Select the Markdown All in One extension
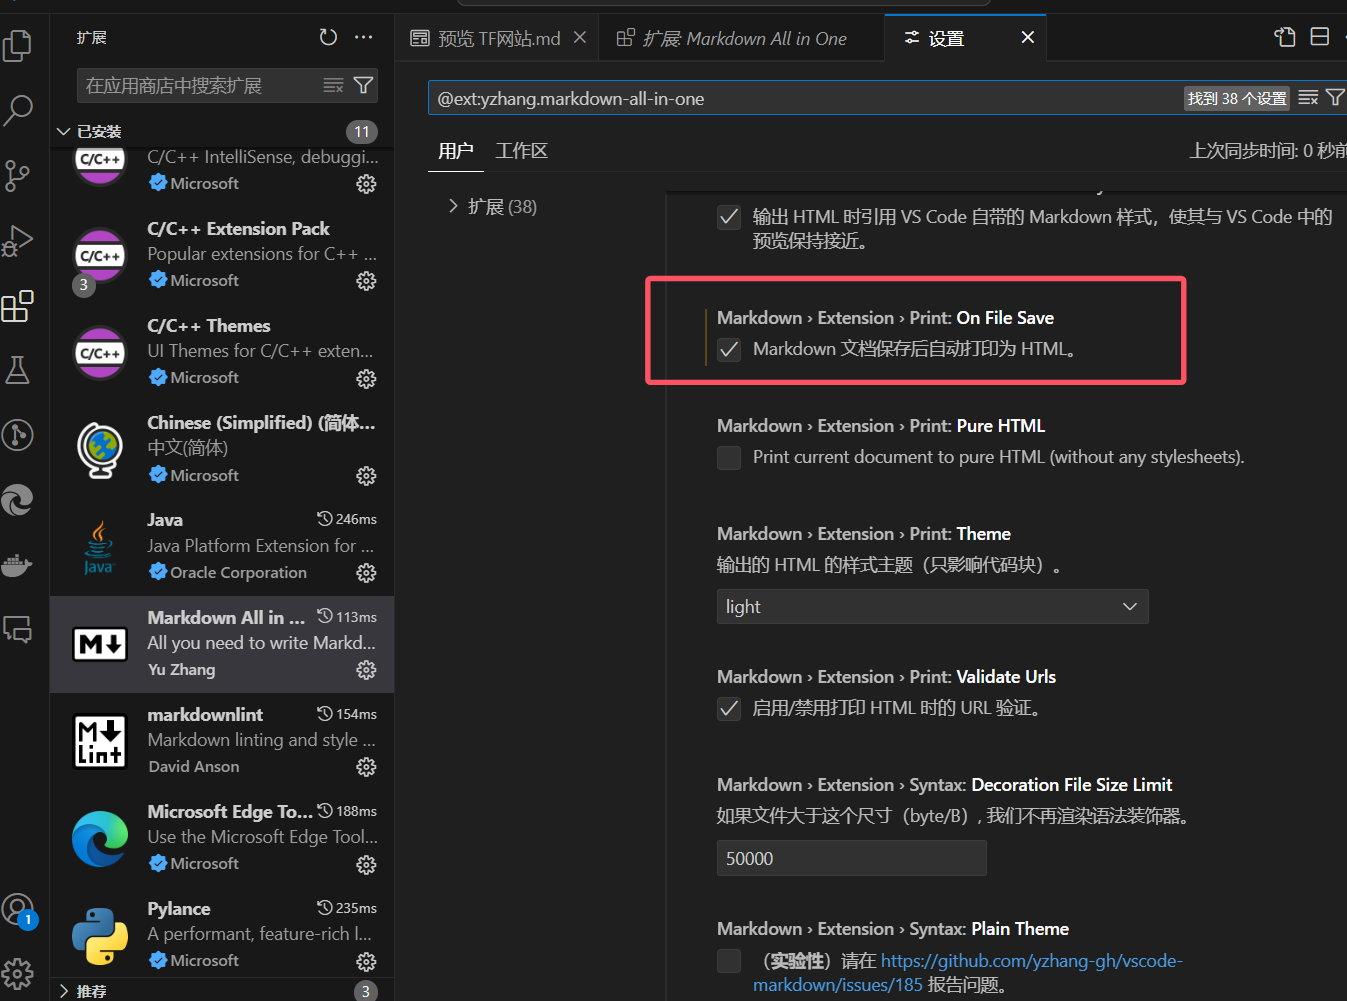This screenshot has width=1347, height=1001. click(222, 645)
